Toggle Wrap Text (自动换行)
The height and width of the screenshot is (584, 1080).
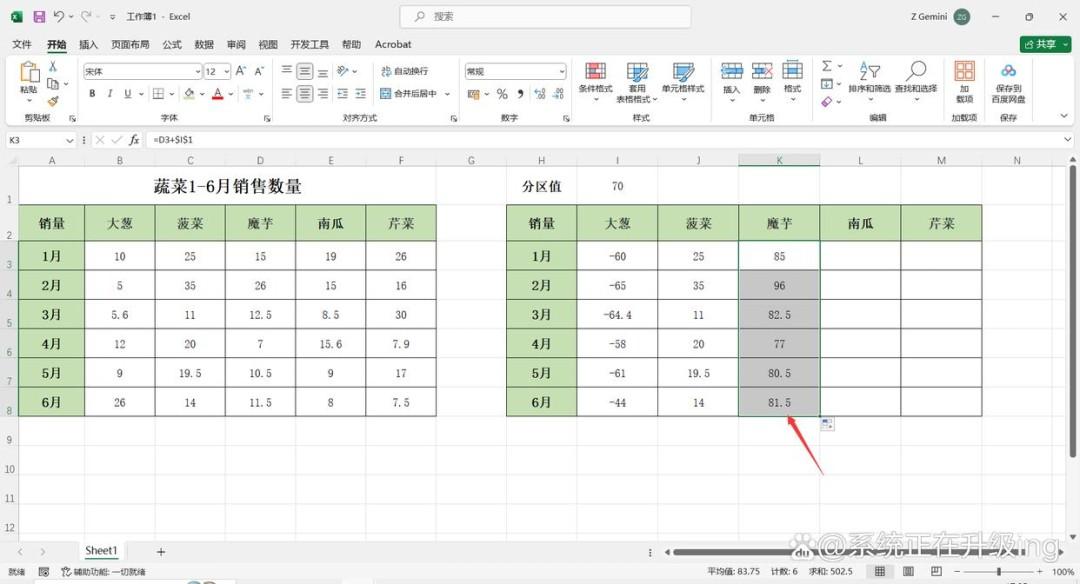pyautogui.click(x=404, y=71)
